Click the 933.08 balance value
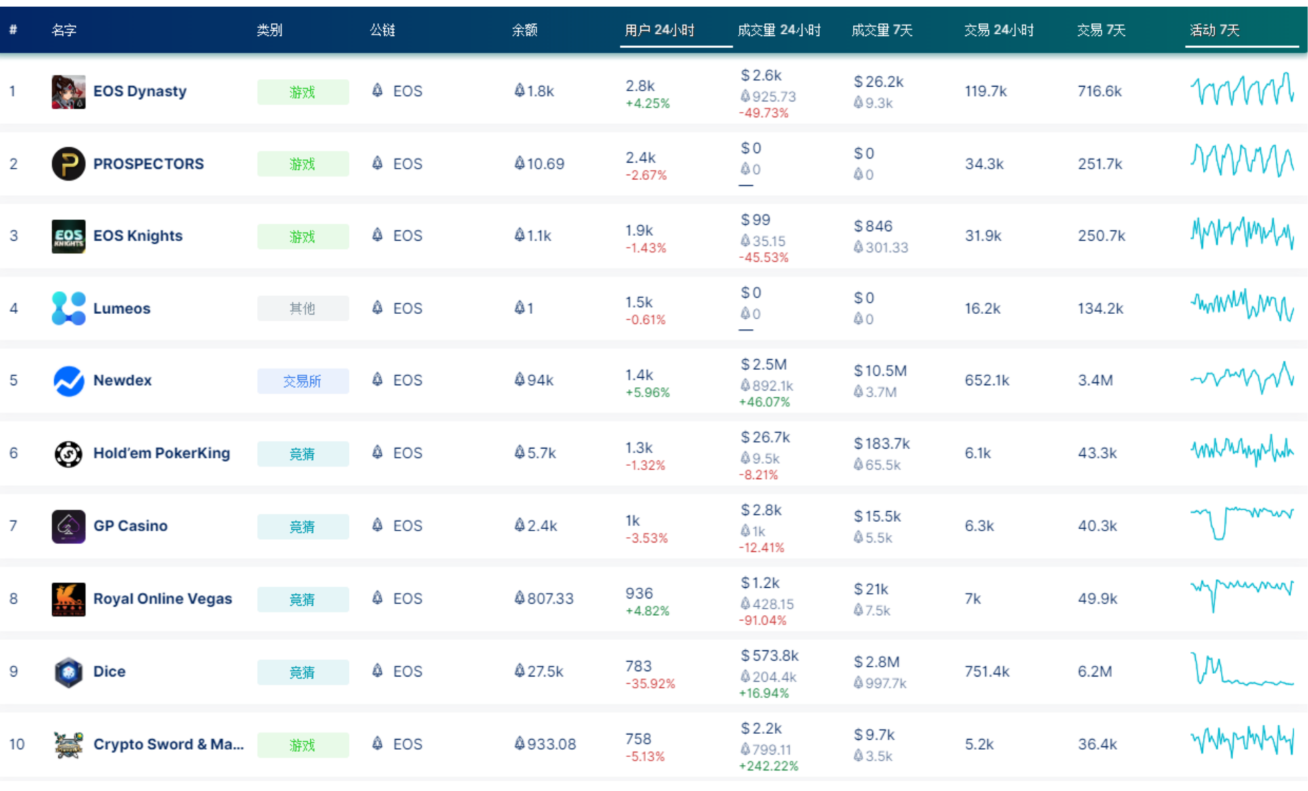 tap(545, 744)
